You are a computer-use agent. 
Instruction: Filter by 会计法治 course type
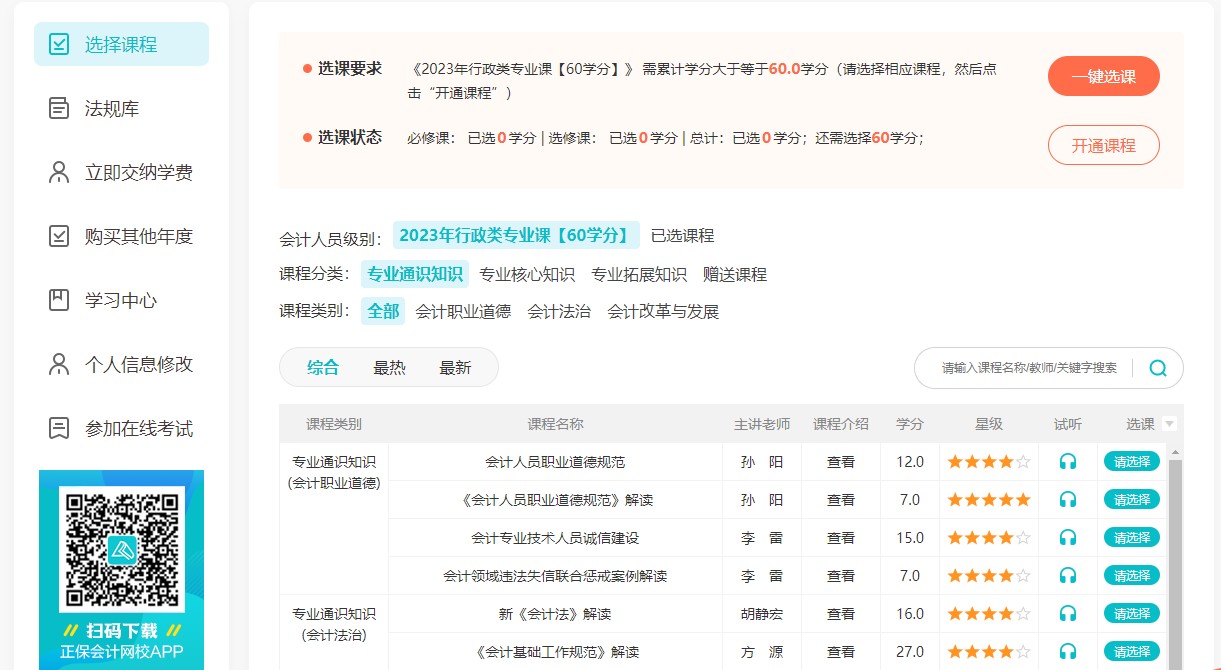[559, 312]
